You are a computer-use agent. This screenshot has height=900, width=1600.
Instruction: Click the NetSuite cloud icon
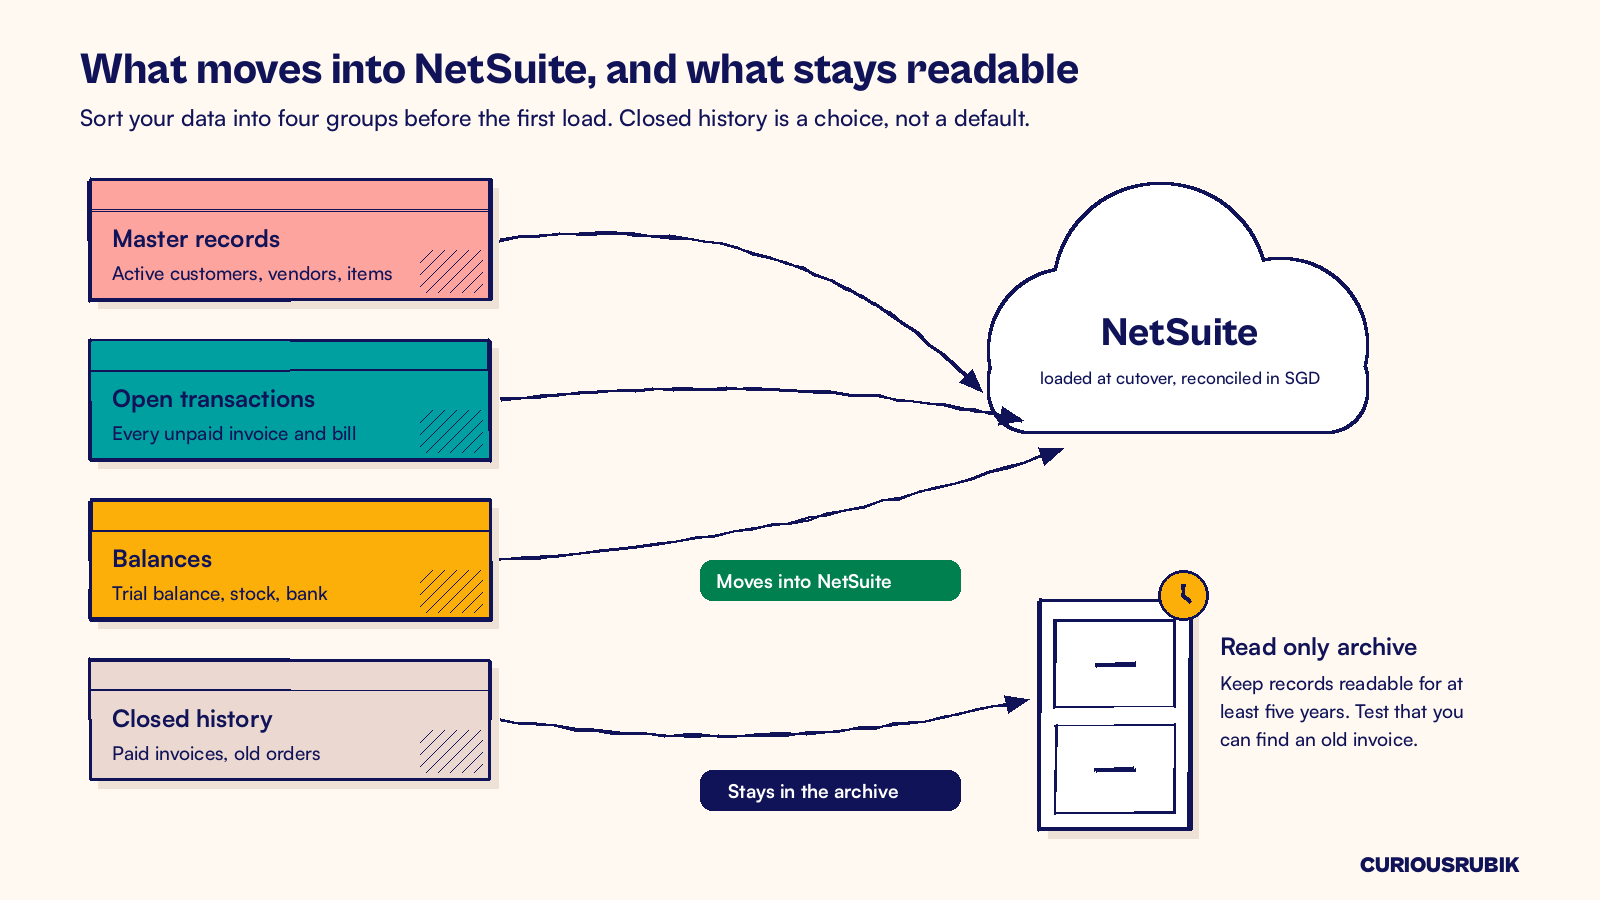(x=1178, y=308)
